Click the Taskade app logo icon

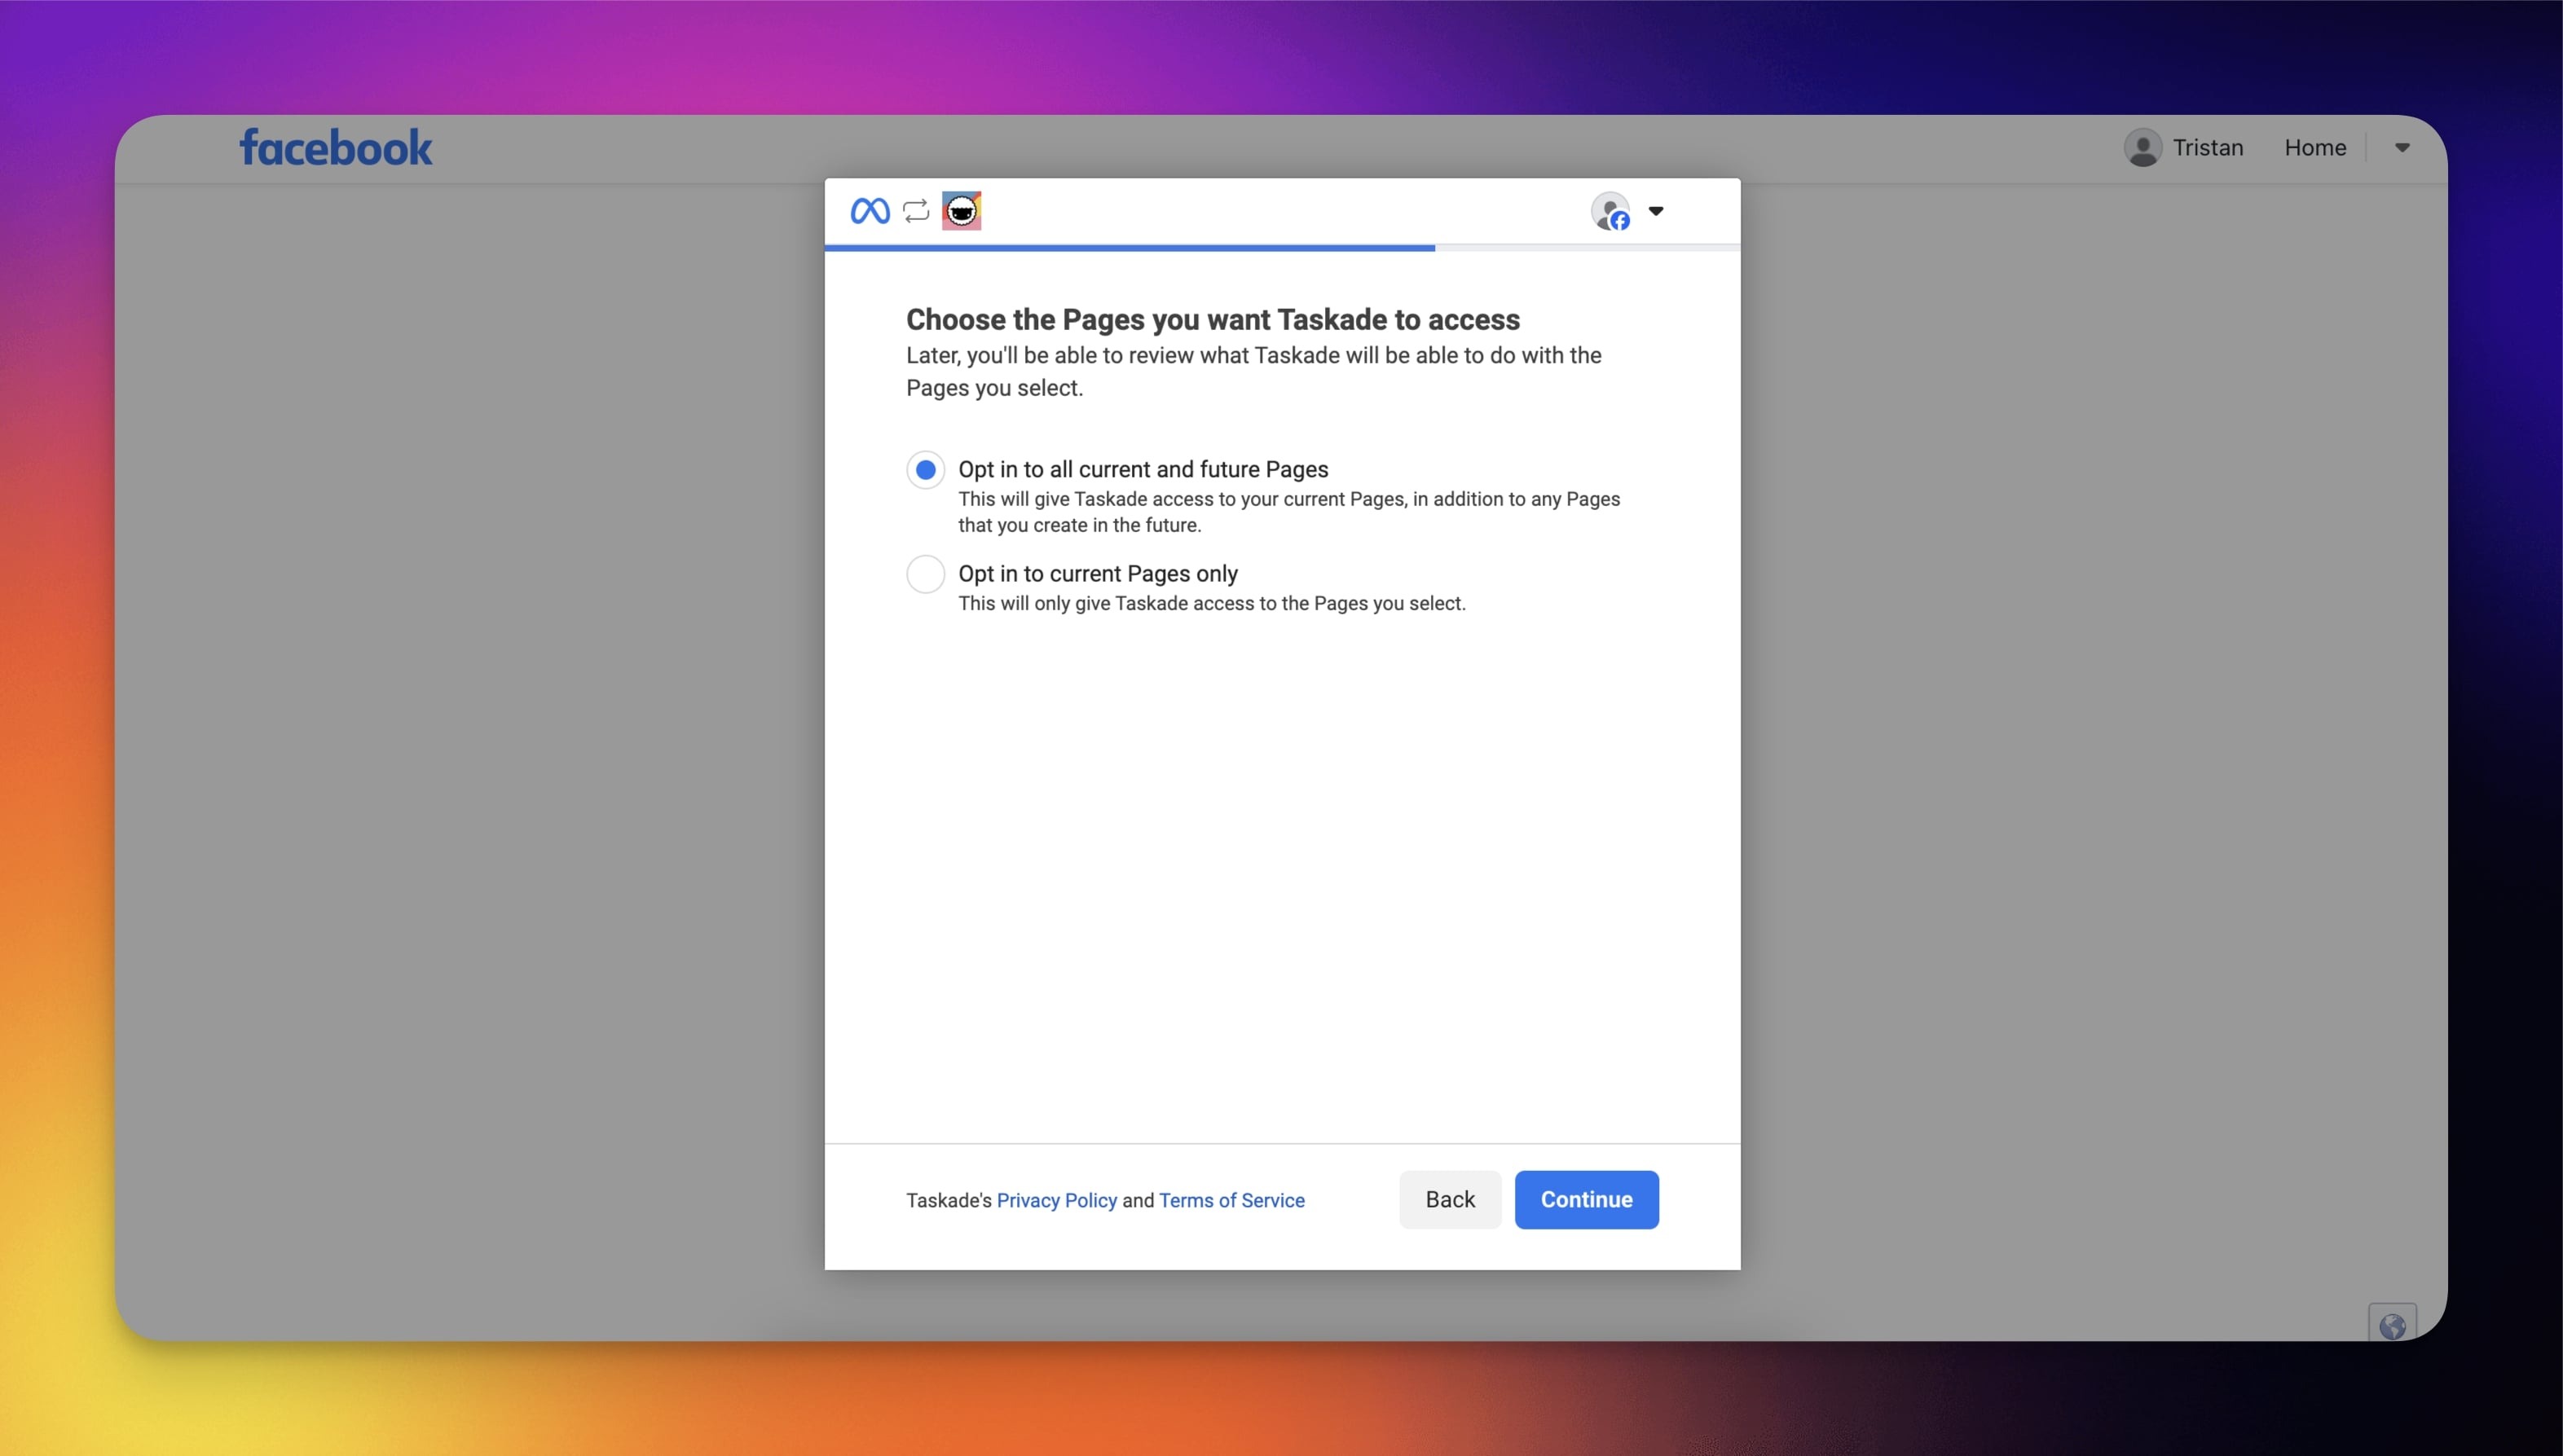961,211
